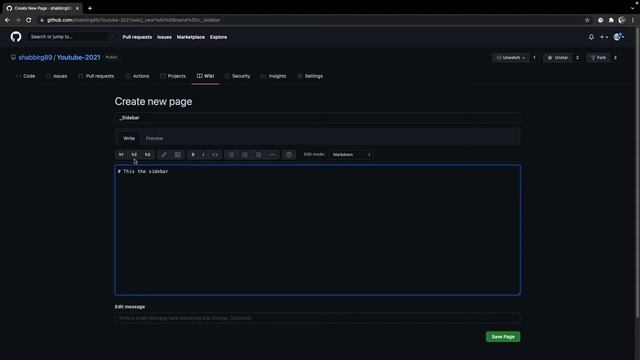Click the GitHub octocat logo
Screen dimensions: 640x360
16,37
